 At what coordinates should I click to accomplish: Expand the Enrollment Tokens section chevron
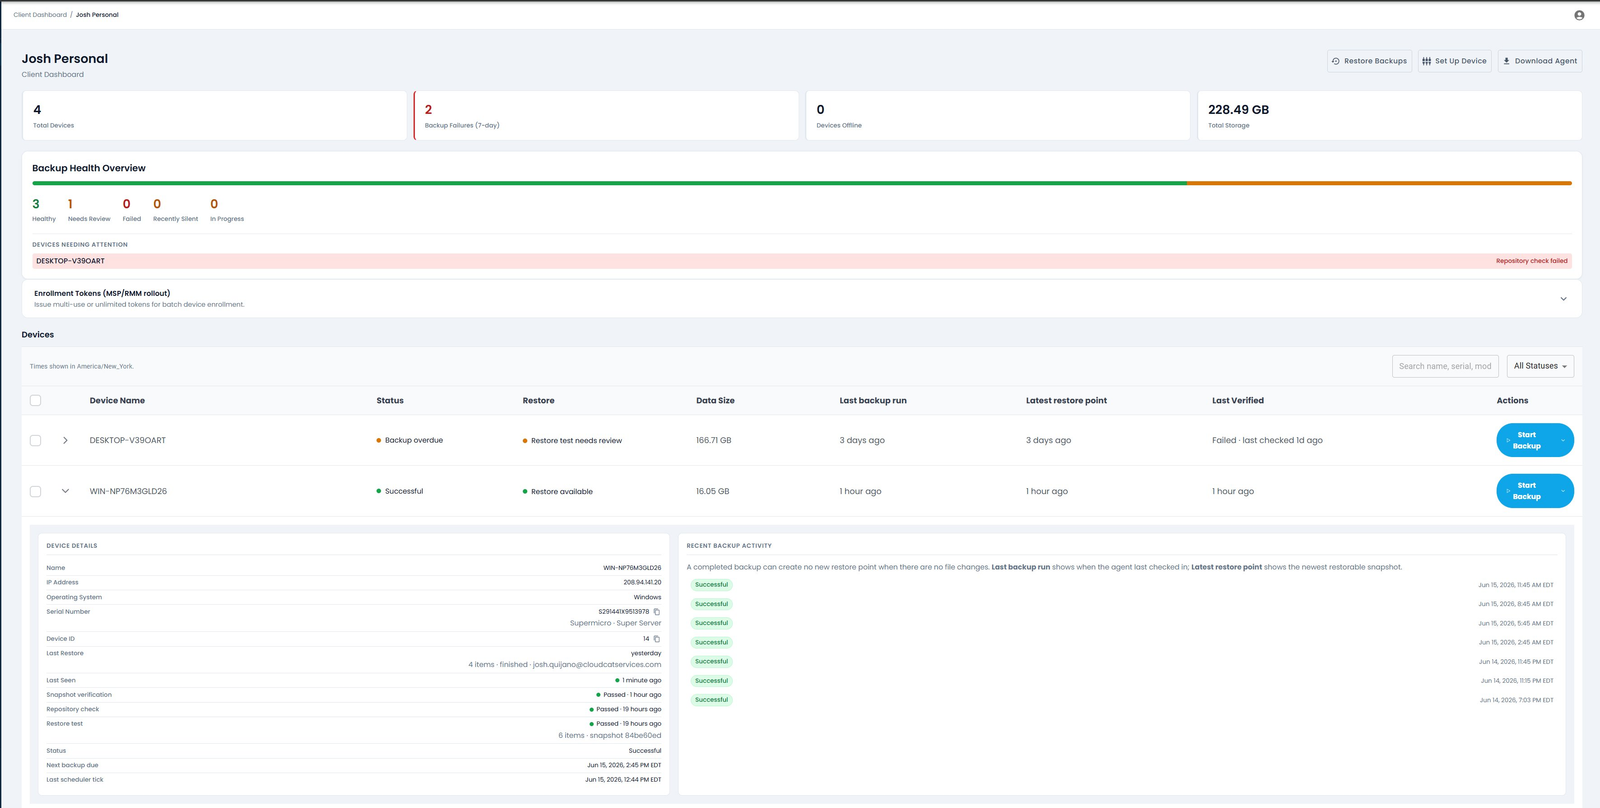click(x=1563, y=299)
